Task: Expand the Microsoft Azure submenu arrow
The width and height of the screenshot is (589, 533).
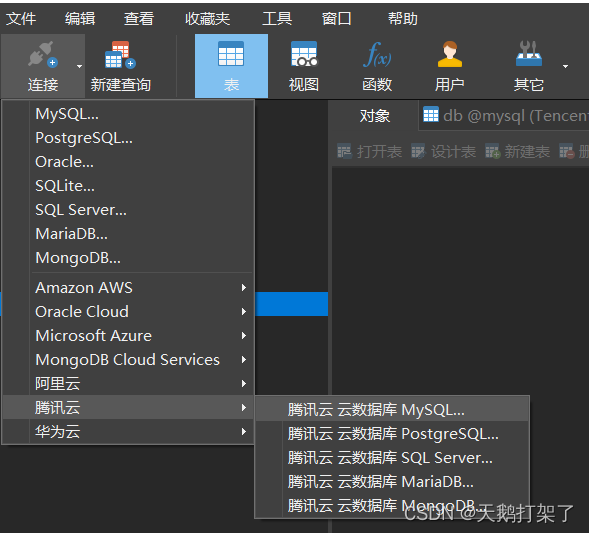Action: coord(244,336)
